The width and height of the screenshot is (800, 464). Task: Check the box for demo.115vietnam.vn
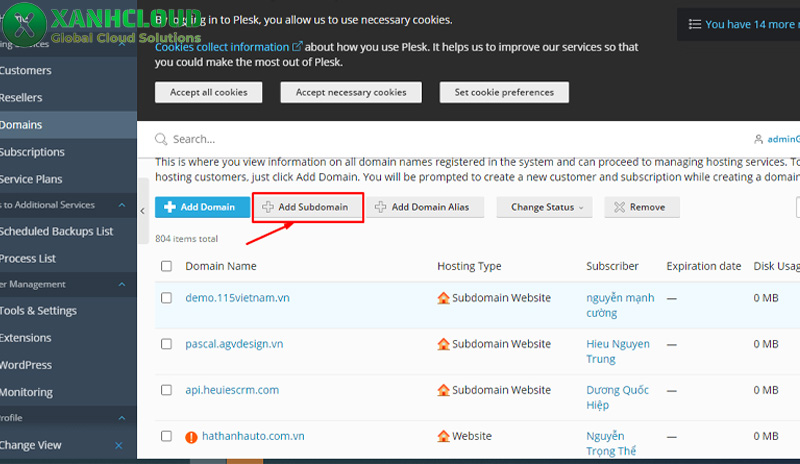[x=166, y=298]
